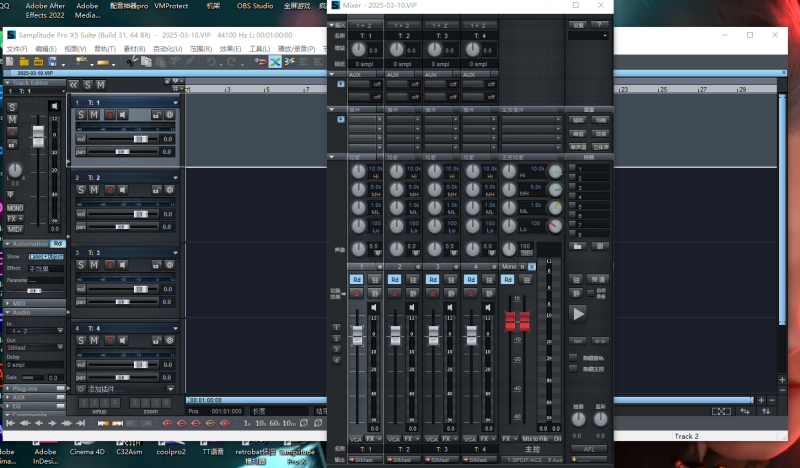
Task: Click the lock icon on track T: 3
Action: click(x=157, y=265)
